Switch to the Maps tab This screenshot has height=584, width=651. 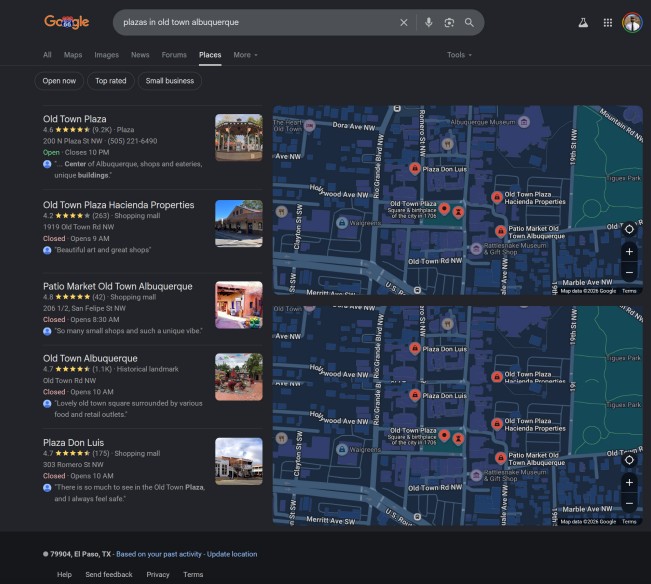(x=73, y=55)
